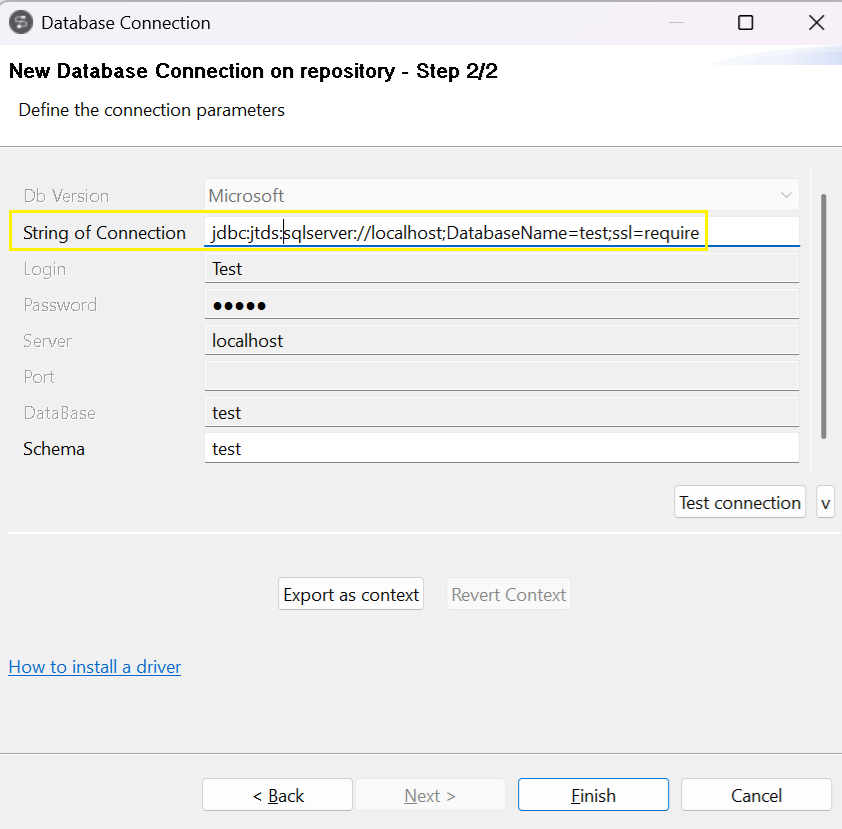The image size is (842, 829).
Task: Edit the Schema field value
Action: [500, 449]
